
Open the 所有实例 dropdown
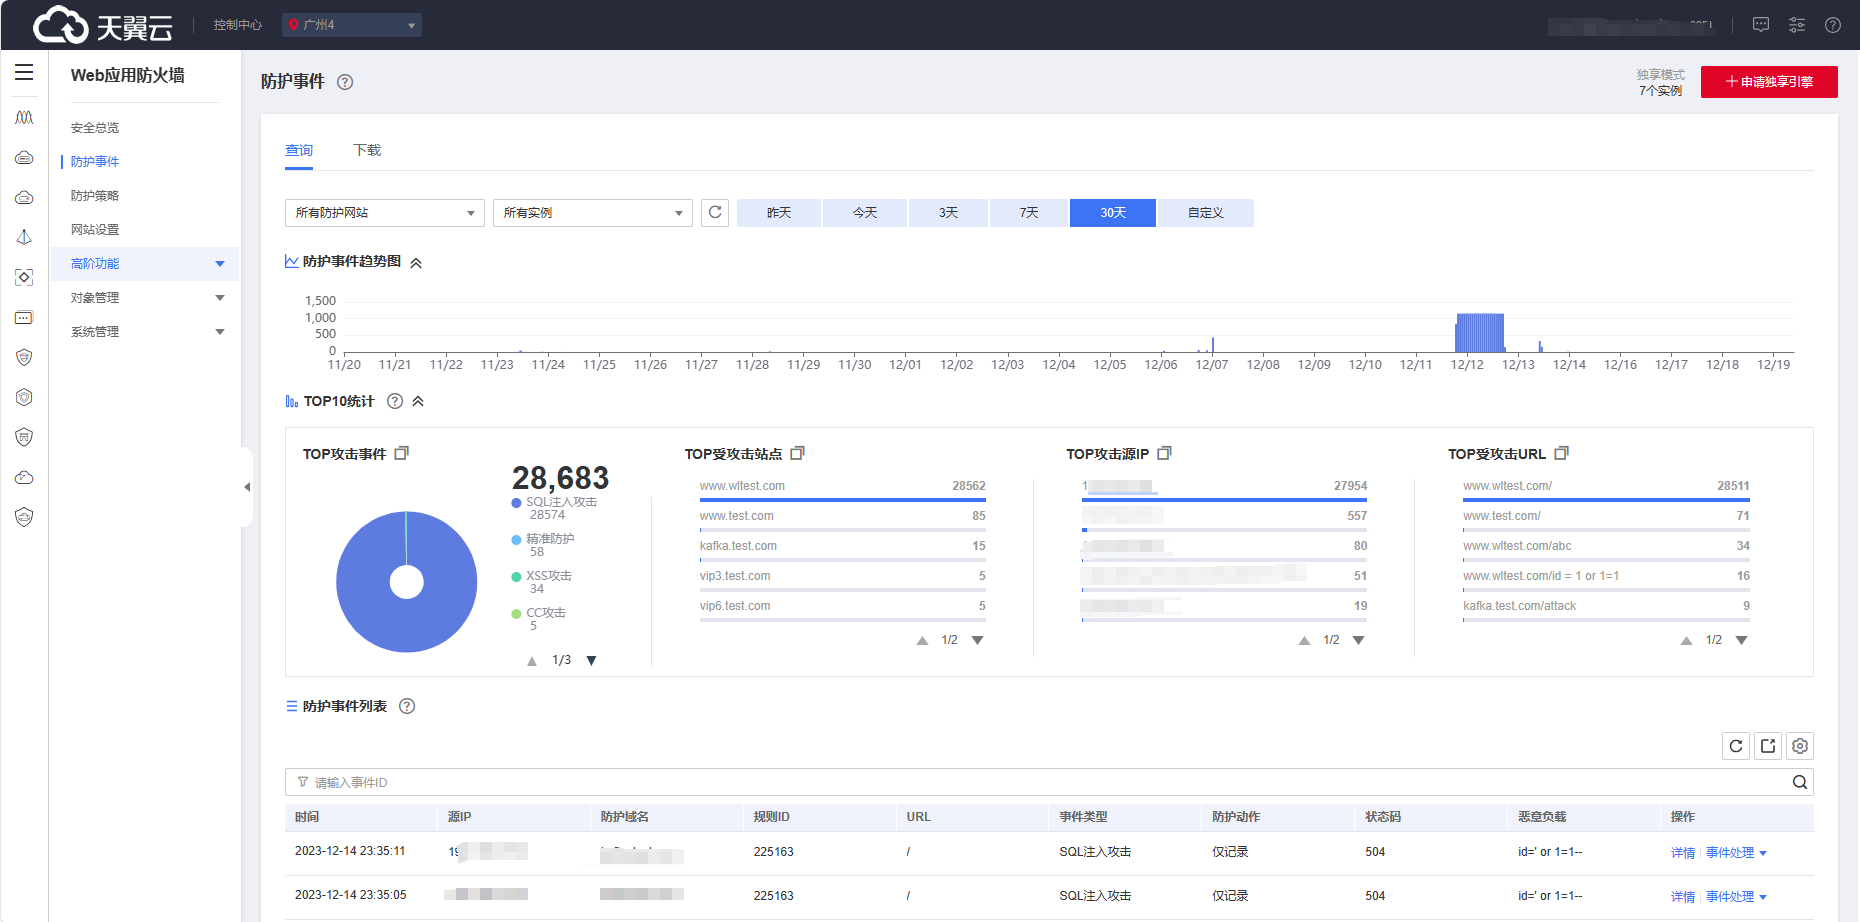pos(592,213)
